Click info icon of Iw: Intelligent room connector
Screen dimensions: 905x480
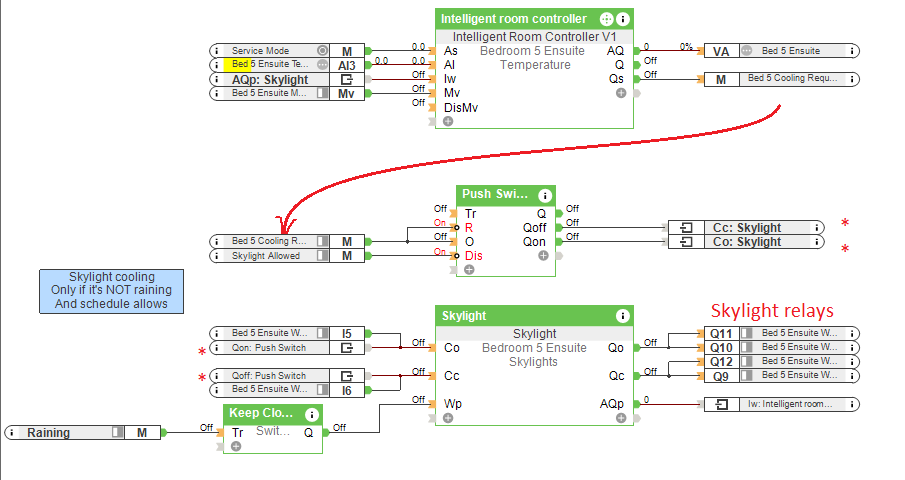(852, 404)
